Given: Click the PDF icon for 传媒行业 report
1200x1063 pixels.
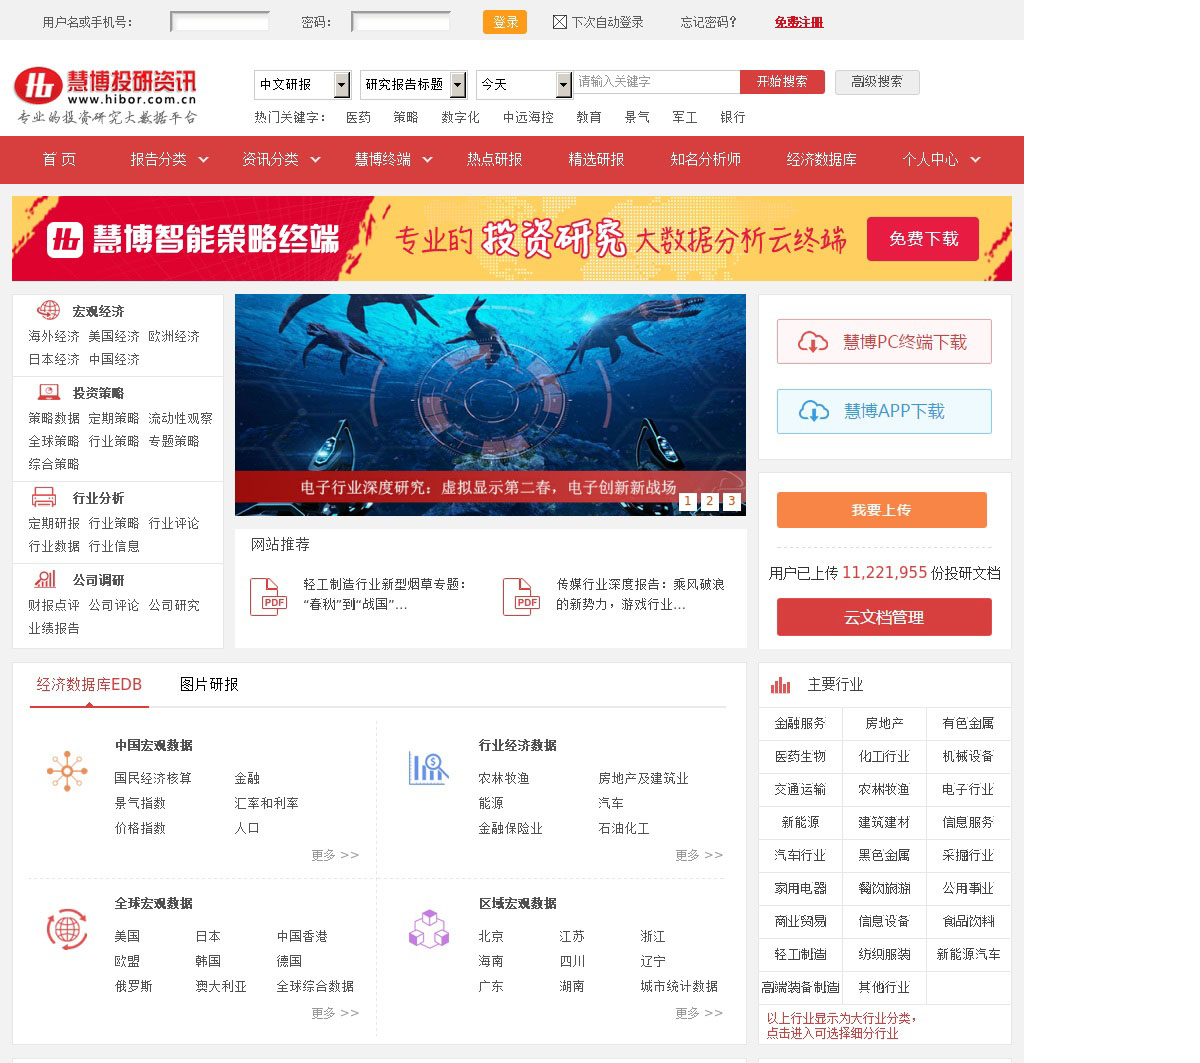Looking at the screenshot, I should coord(521,597).
